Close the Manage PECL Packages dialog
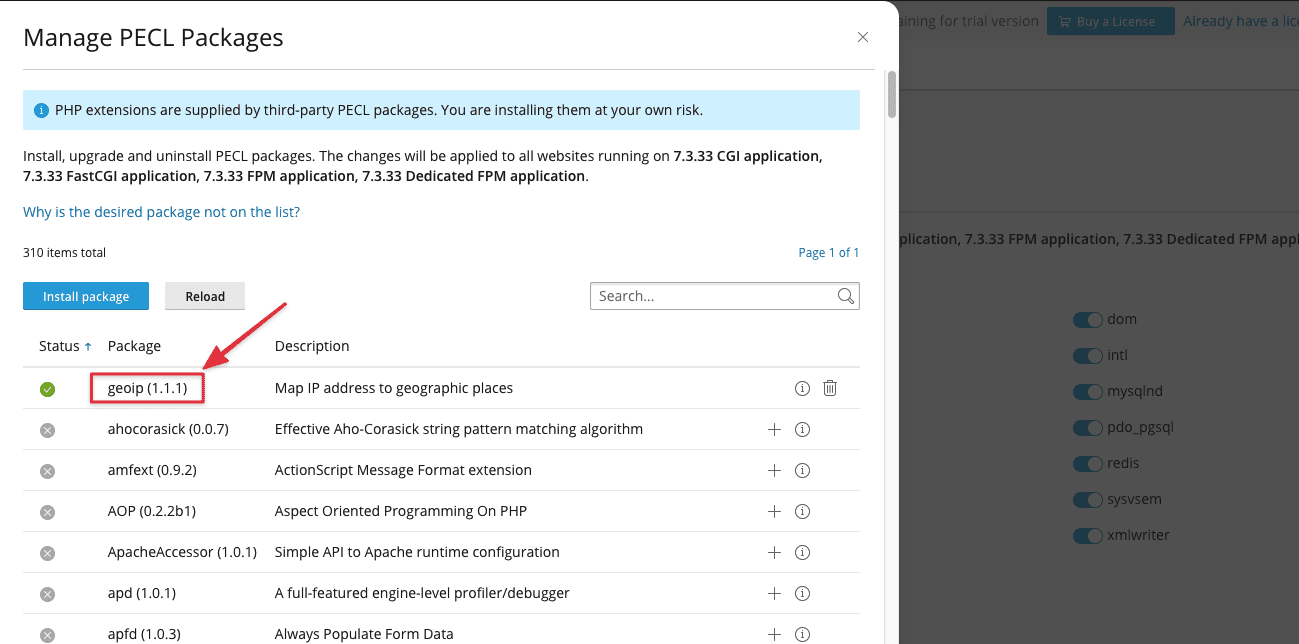Viewport: 1299px width, 644px height. pos(863,37)
